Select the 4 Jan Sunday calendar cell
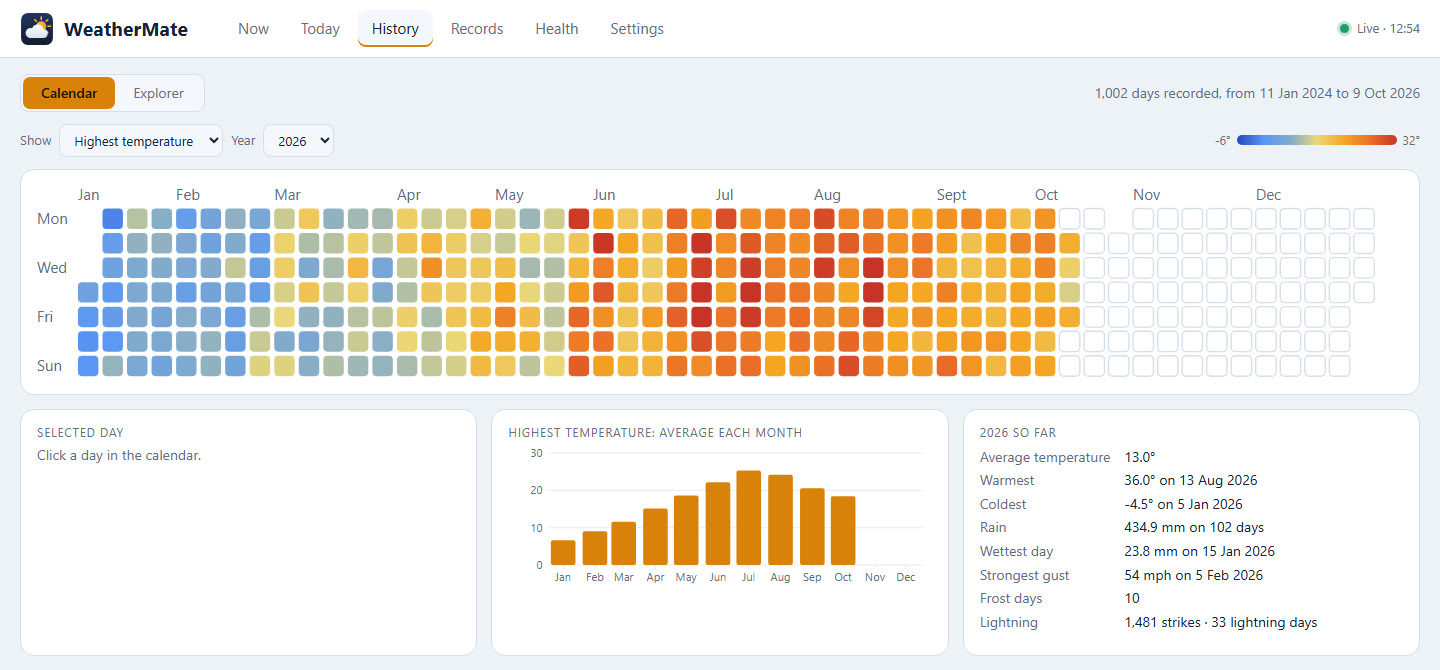Viewport: 1440px width, 670px height. pyautogui.click(x=88, y=366)
